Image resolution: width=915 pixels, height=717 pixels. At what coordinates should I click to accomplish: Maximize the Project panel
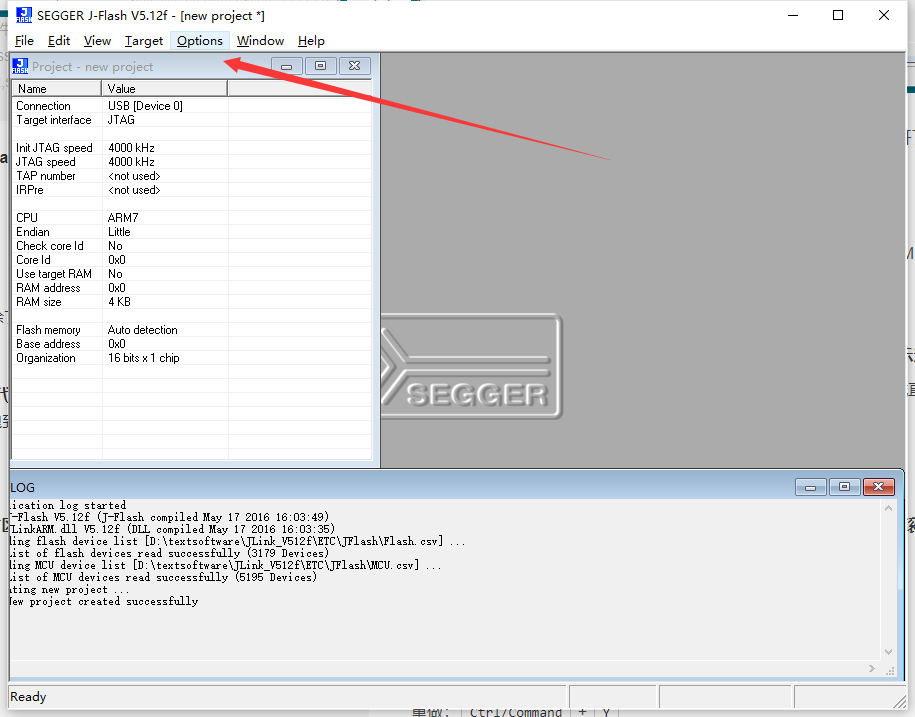click(x=320, y=66)
